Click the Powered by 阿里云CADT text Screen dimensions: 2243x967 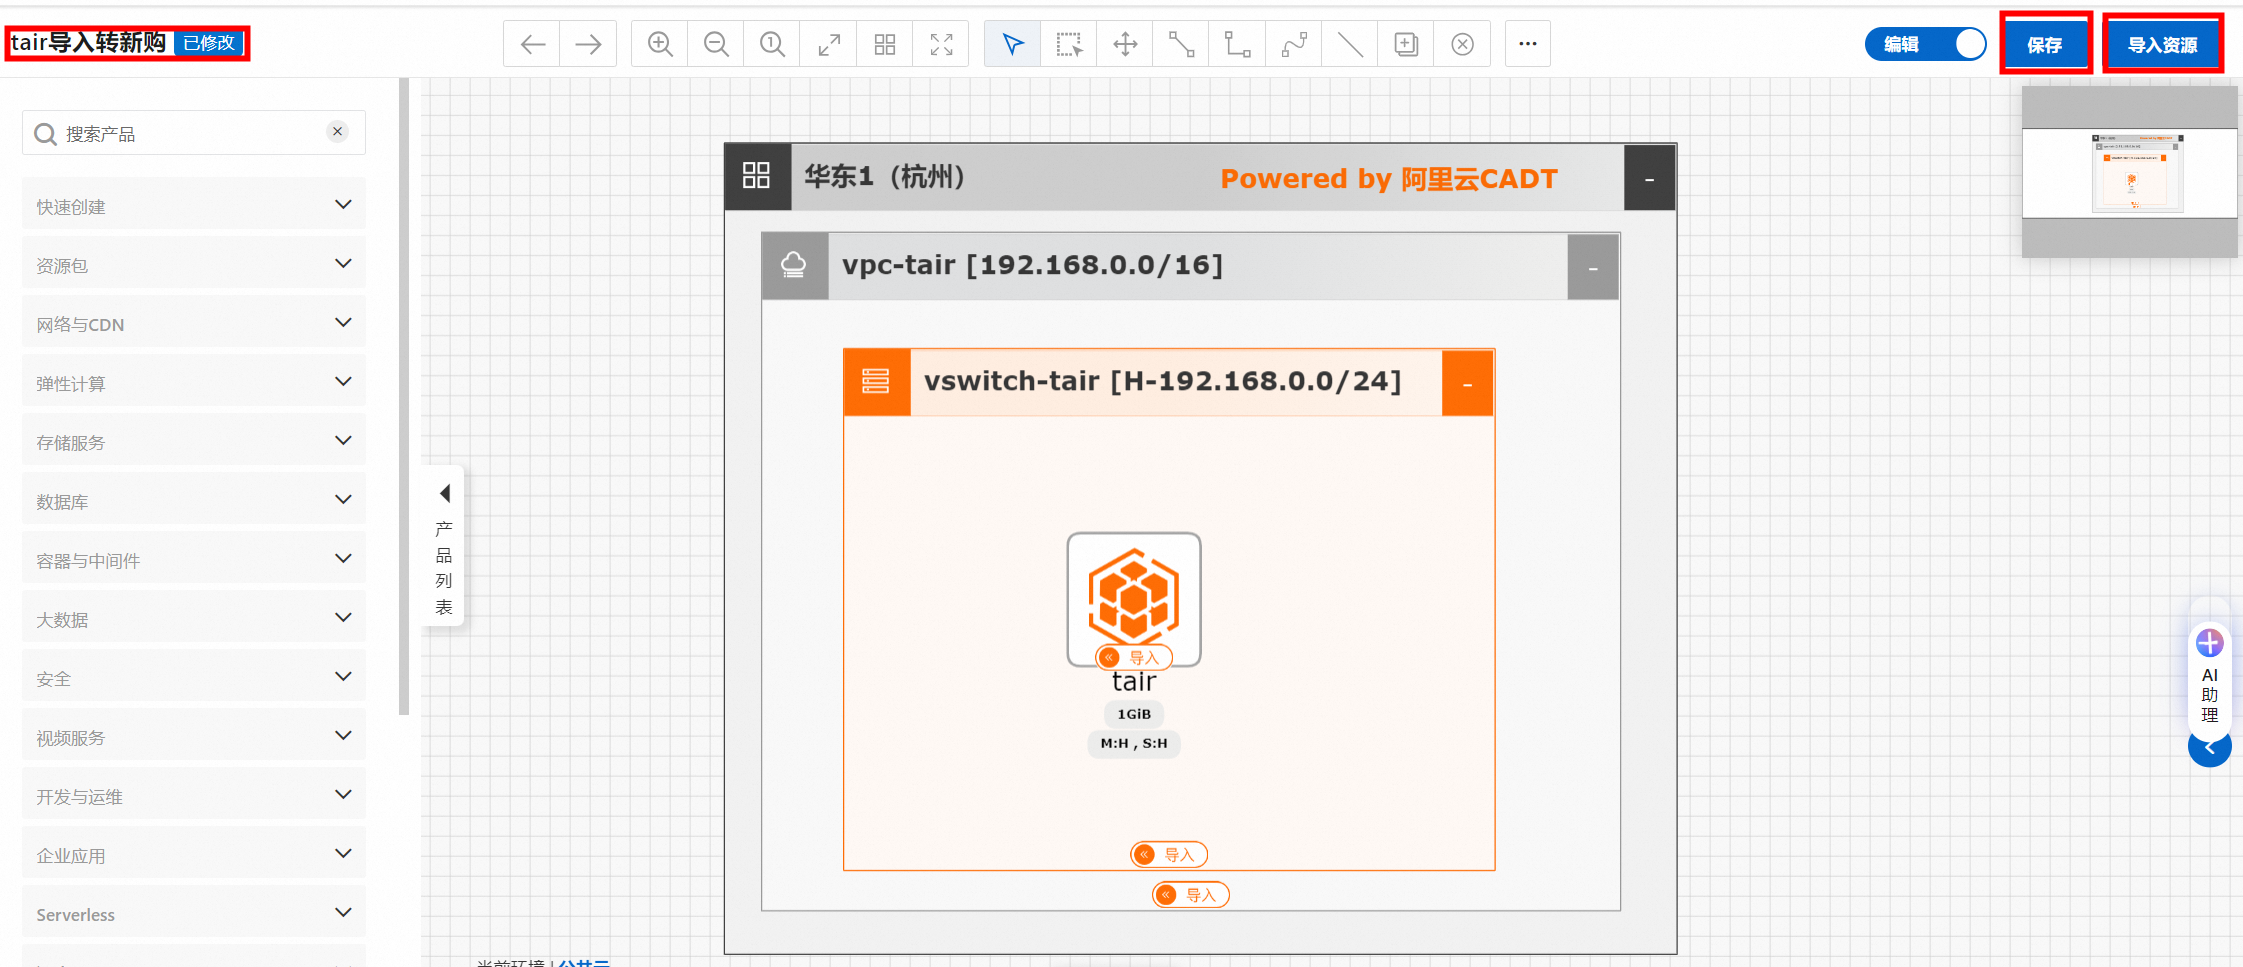1389,178
